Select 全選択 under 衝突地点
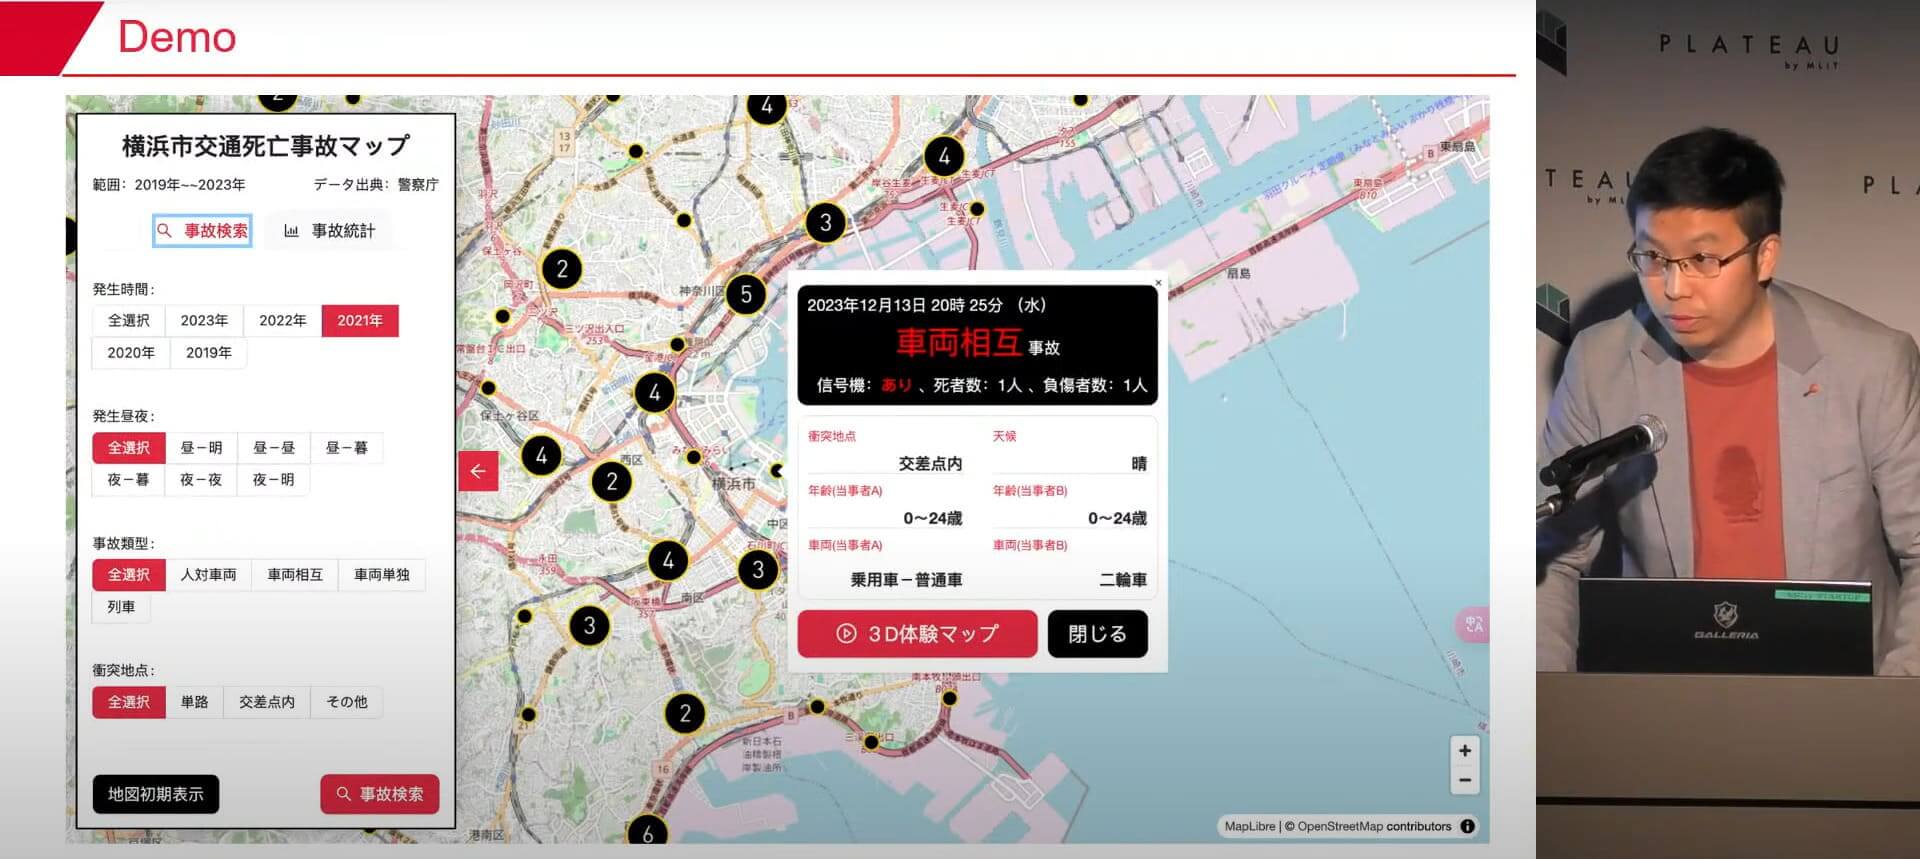This screenshot has width=1920, height=859. coord(129,702)
